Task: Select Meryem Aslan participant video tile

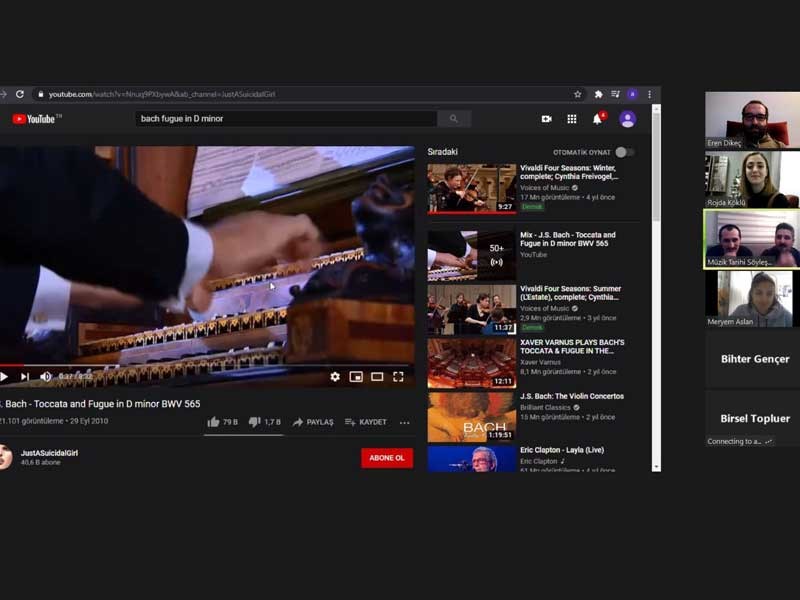Action: point(753,299)
